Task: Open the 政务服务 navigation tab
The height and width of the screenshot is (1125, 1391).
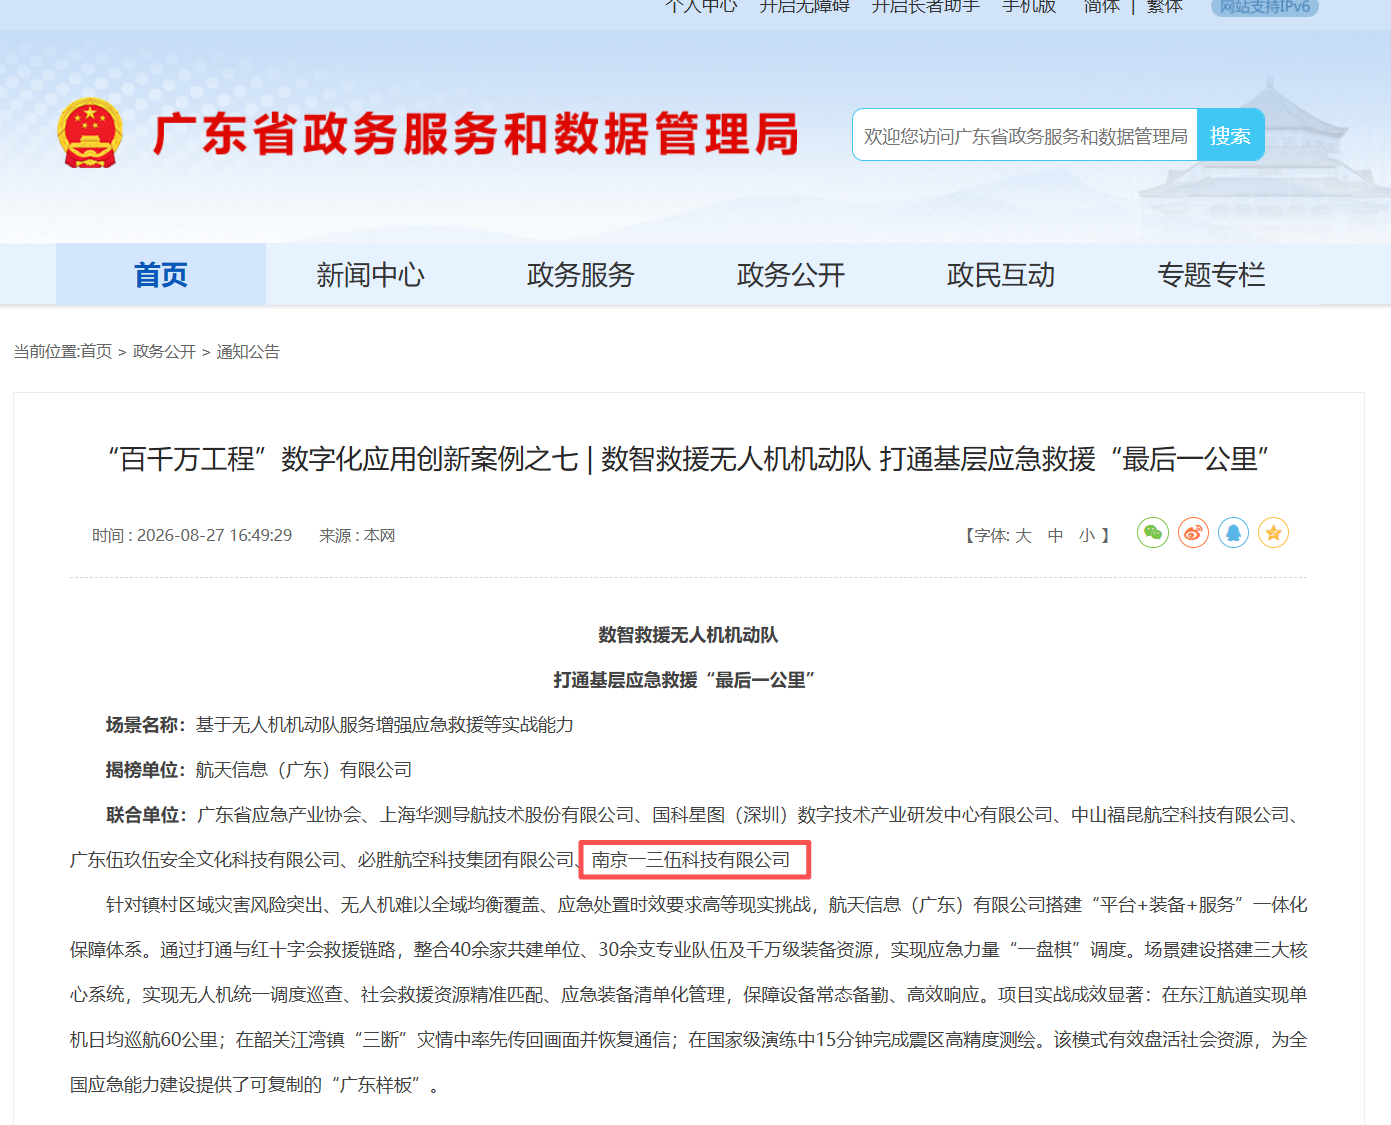Action: (x=581, y=275)
